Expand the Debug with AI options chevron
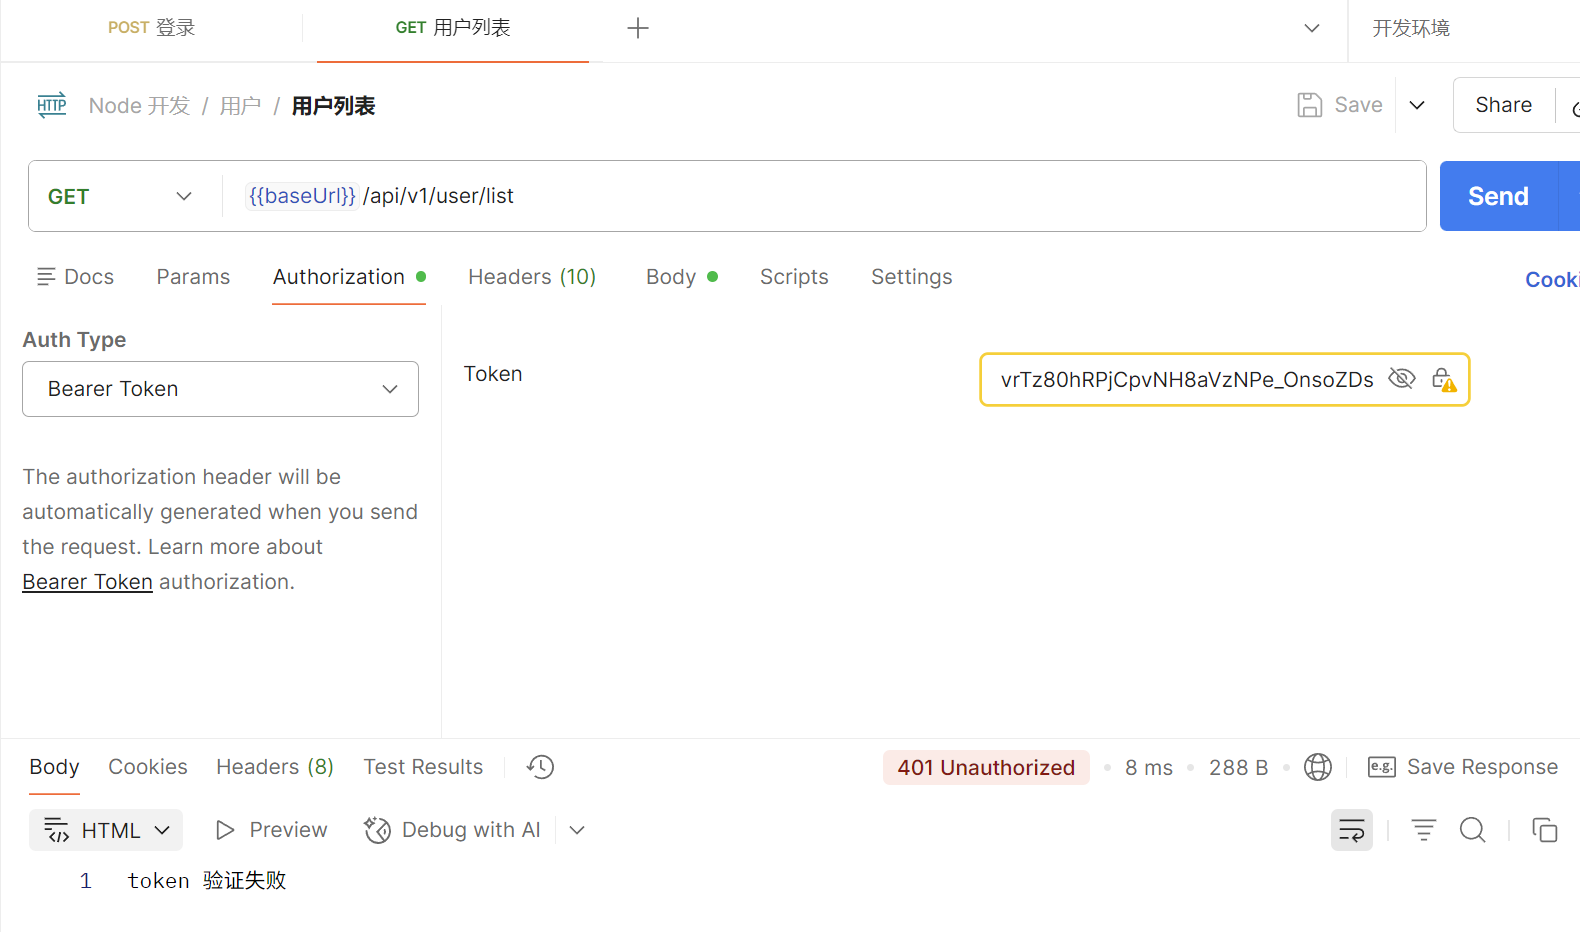Viewport: 1580px width, 932px height. 577,830
